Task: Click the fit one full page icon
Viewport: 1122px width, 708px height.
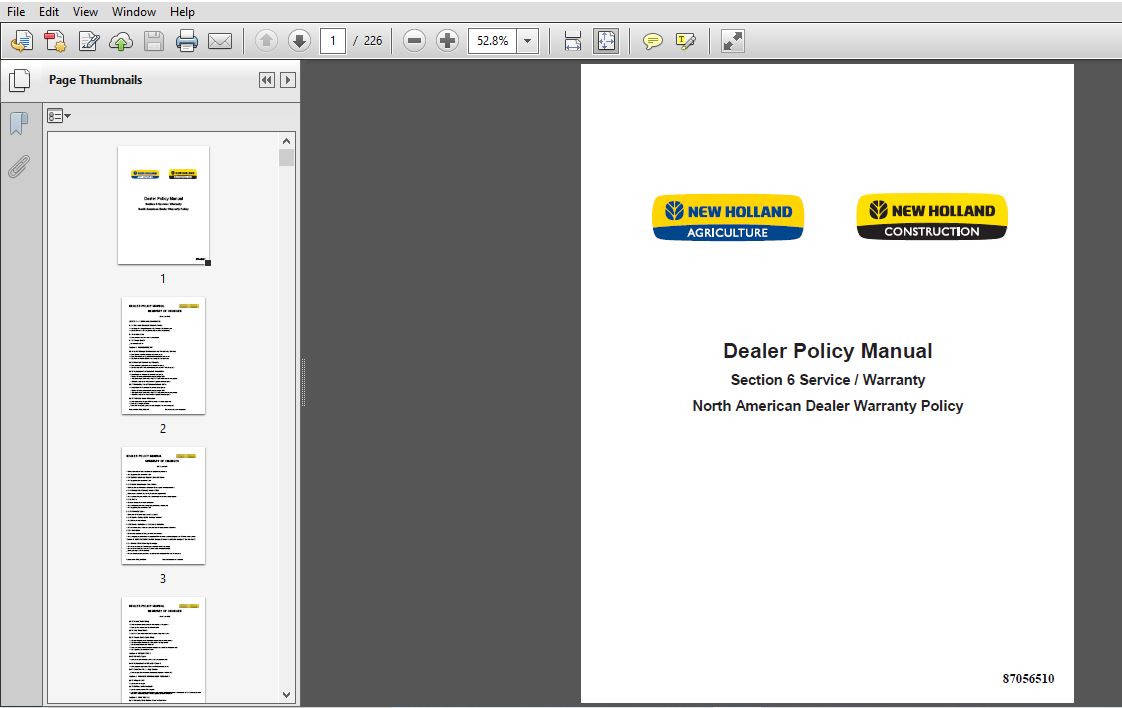Action: coord(606,41)
